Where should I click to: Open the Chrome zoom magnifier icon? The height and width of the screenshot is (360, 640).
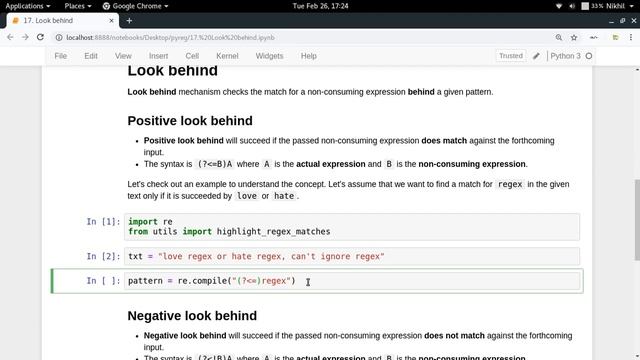559,38
